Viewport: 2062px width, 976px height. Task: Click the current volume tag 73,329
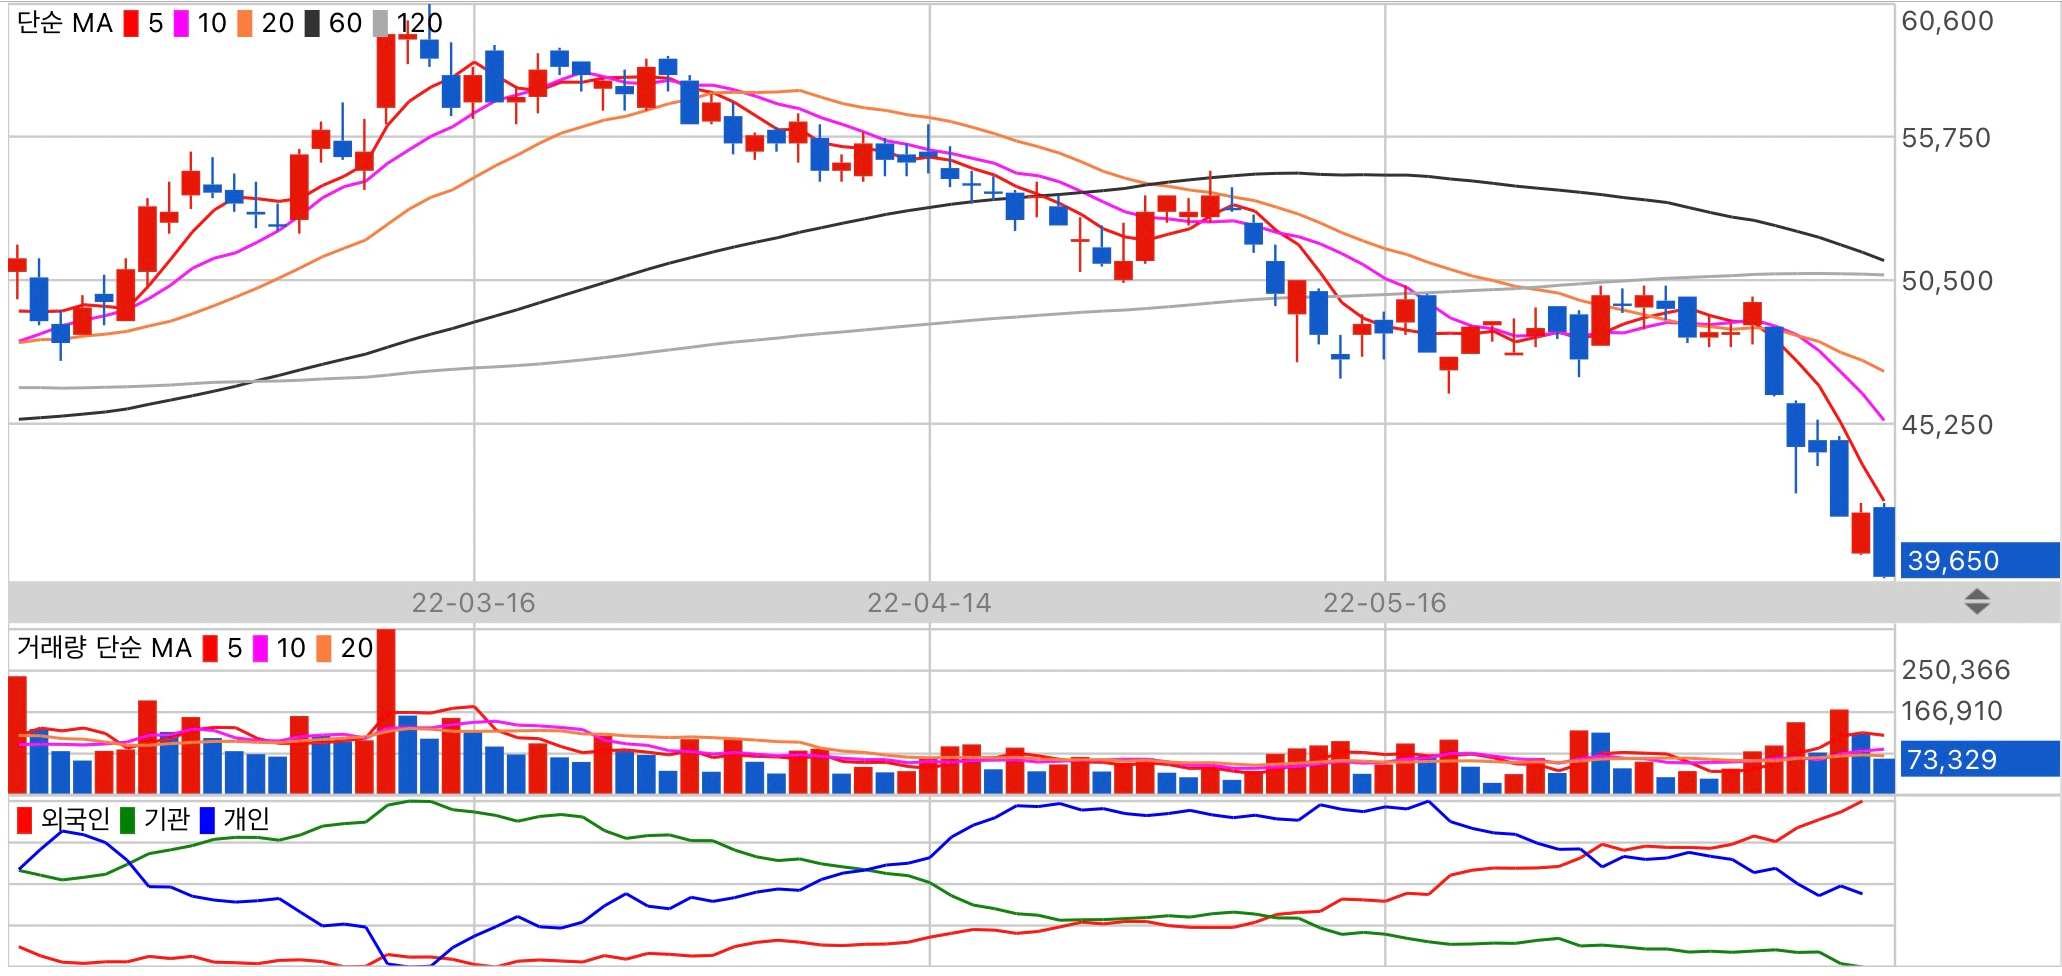click(1979, 759)
